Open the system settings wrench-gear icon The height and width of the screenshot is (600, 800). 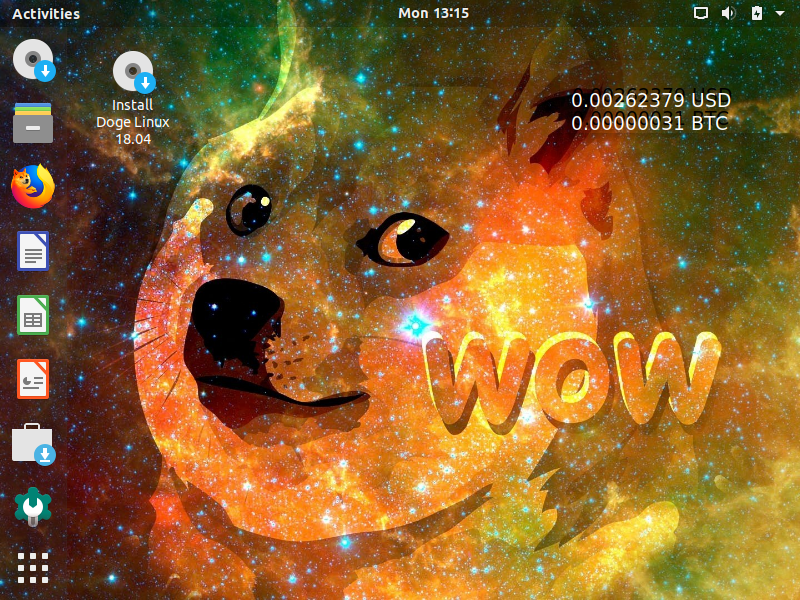(33, 507)
